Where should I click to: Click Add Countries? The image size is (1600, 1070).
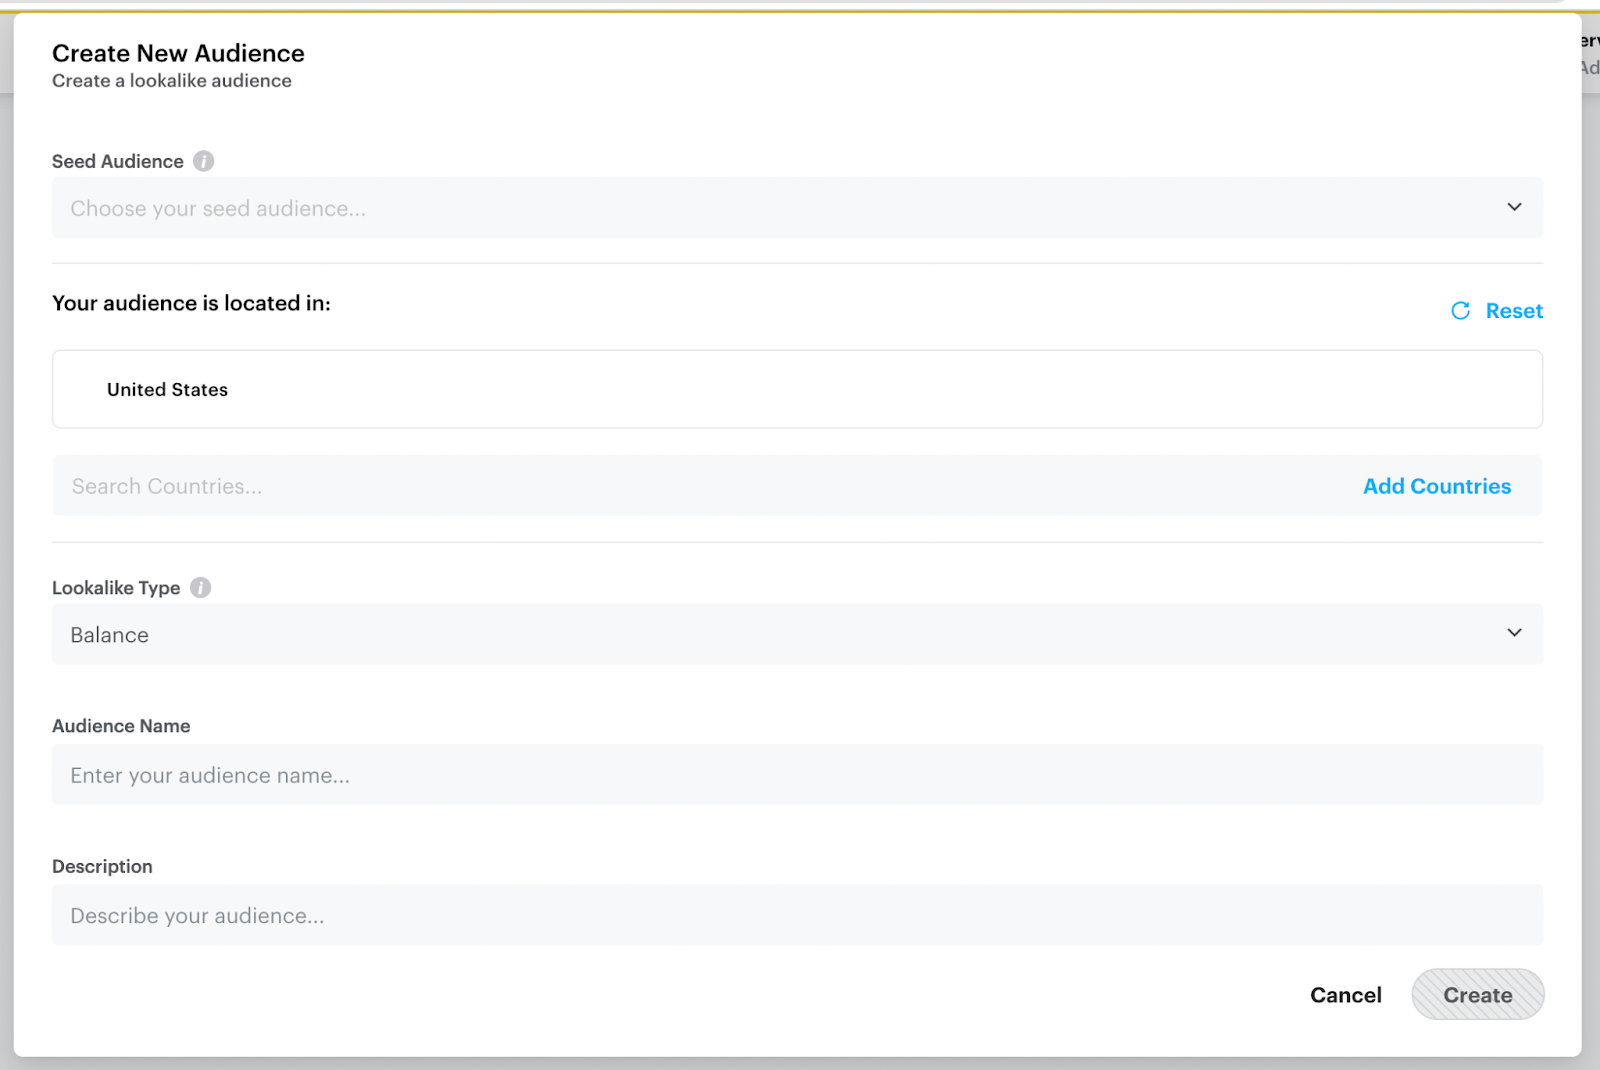1437,486
